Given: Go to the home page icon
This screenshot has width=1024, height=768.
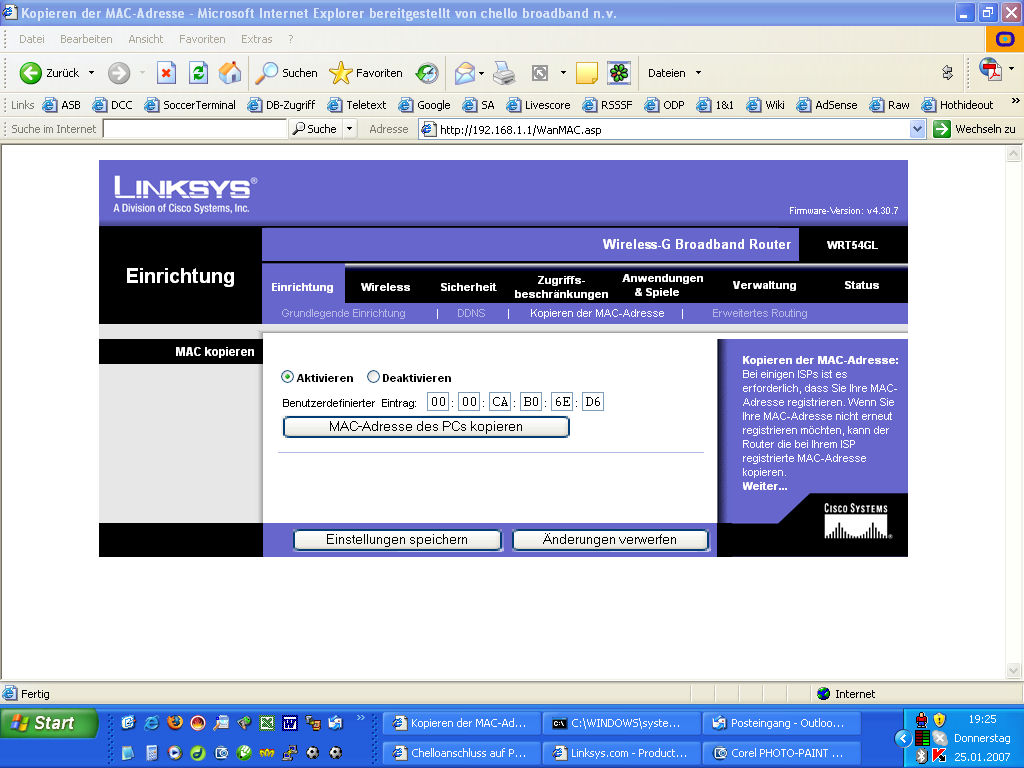Looking at the screenshot, I should [230, 73].
